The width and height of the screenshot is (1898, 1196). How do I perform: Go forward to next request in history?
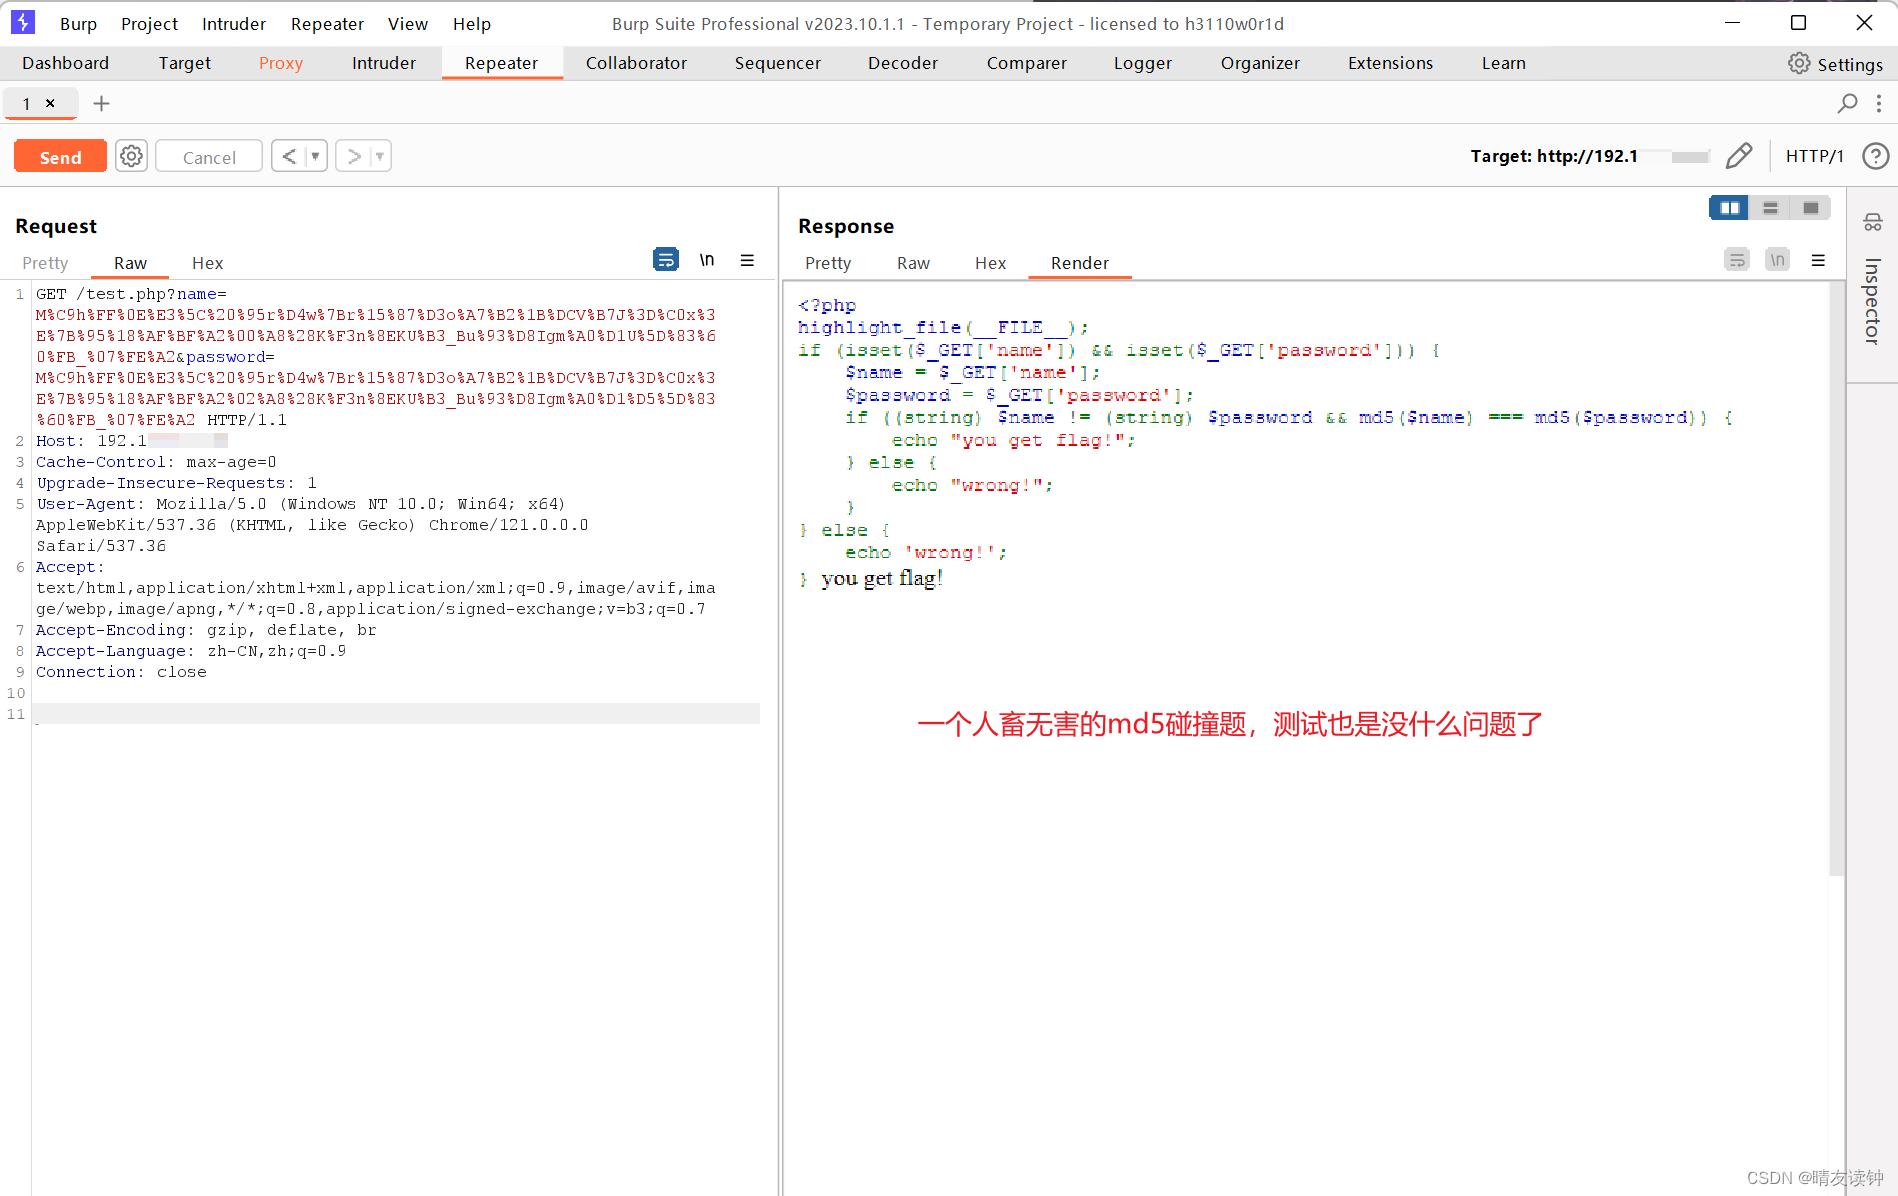point(354,156)
